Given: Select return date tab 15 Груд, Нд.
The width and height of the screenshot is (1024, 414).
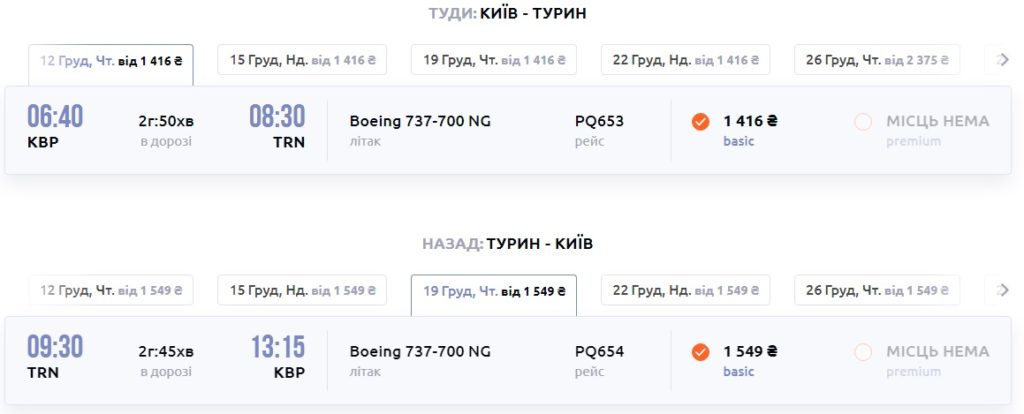Looking at the screenshot, I should [x=301, y=290].
